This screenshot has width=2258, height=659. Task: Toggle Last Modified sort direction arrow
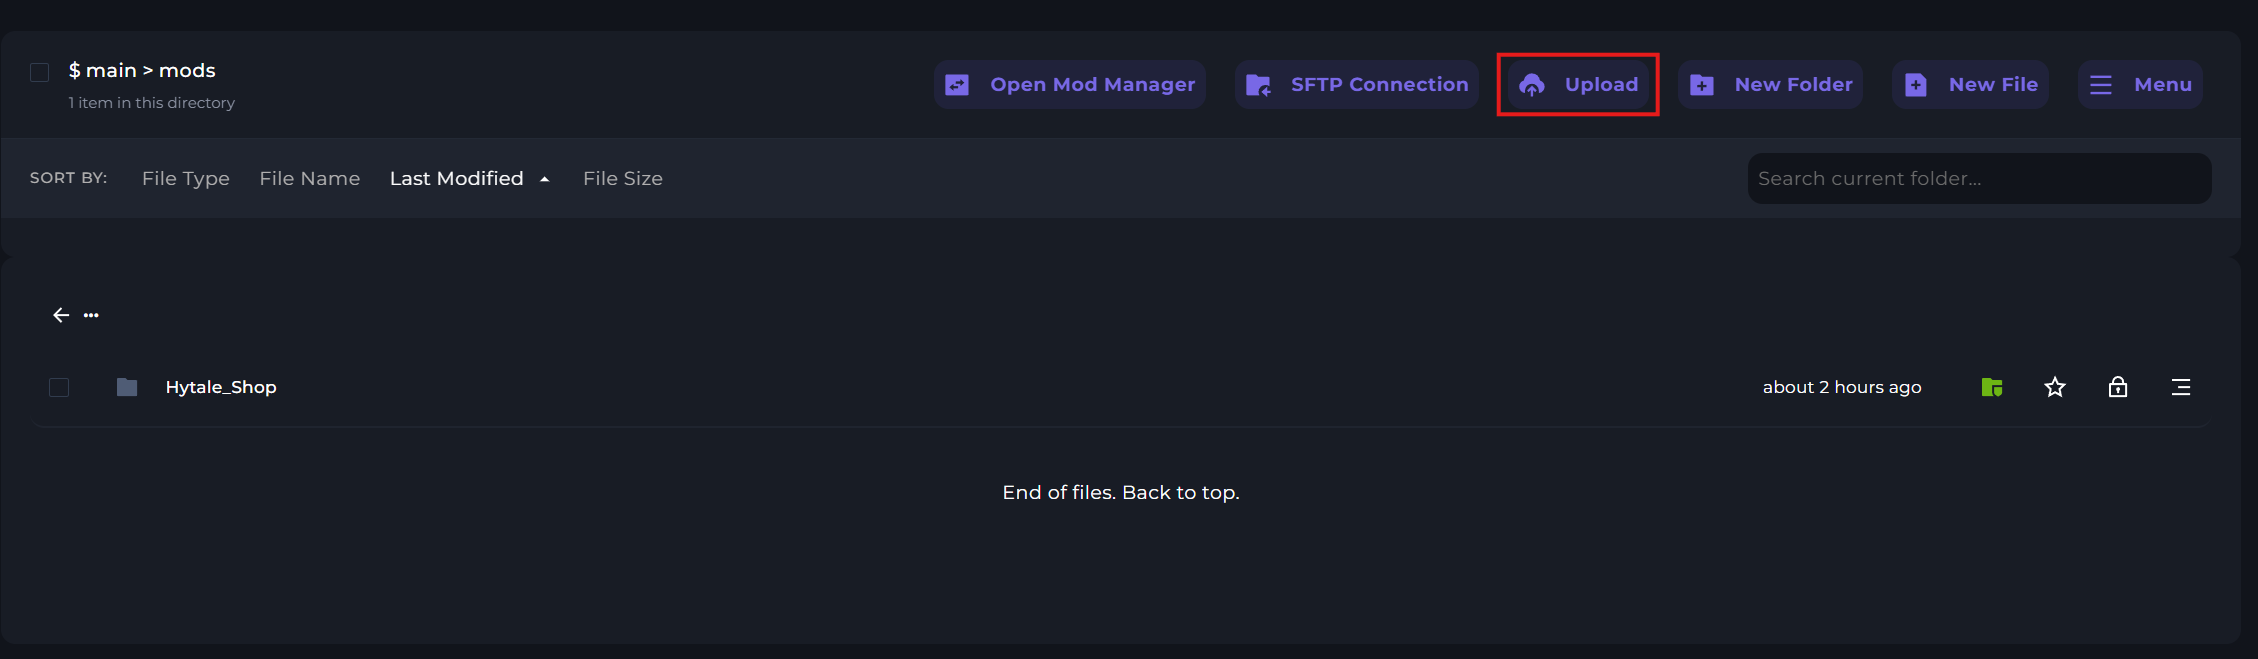[x=544, y=179]
